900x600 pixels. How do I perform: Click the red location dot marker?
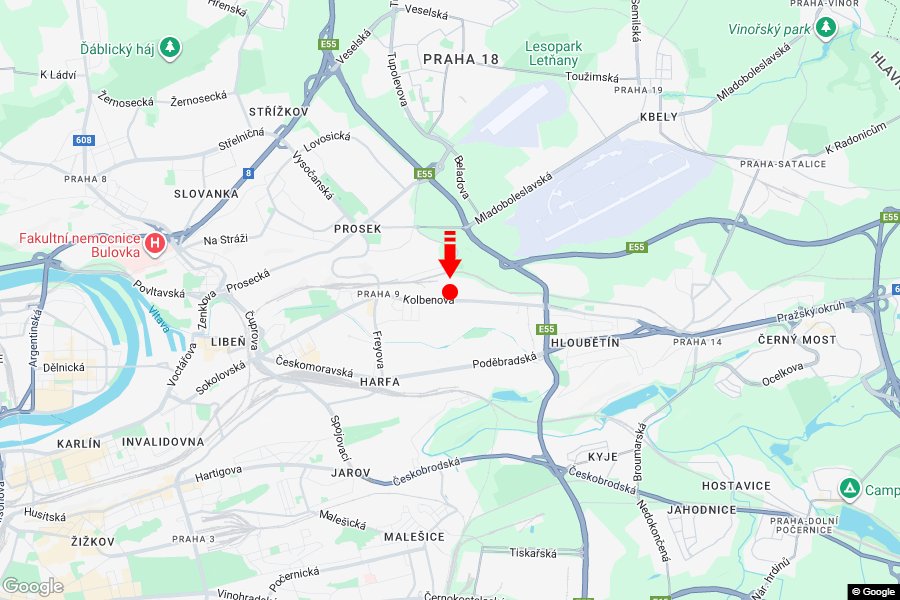pos(450,292)
